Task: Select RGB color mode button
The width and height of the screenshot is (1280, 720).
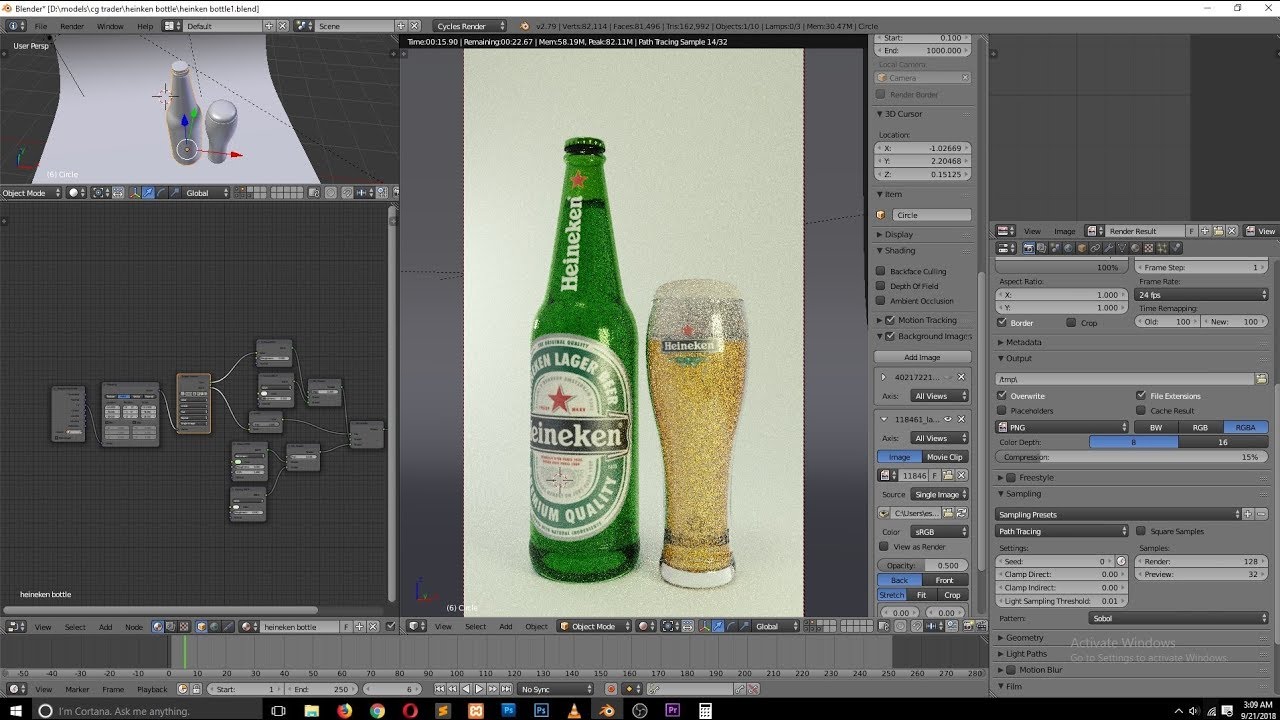Action: (x=1200, y=427)
